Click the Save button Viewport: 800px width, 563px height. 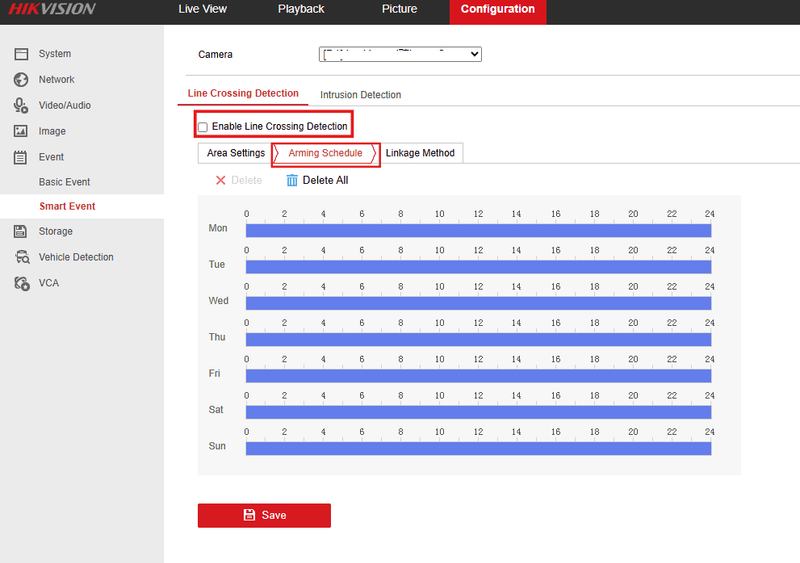[264, 516]
